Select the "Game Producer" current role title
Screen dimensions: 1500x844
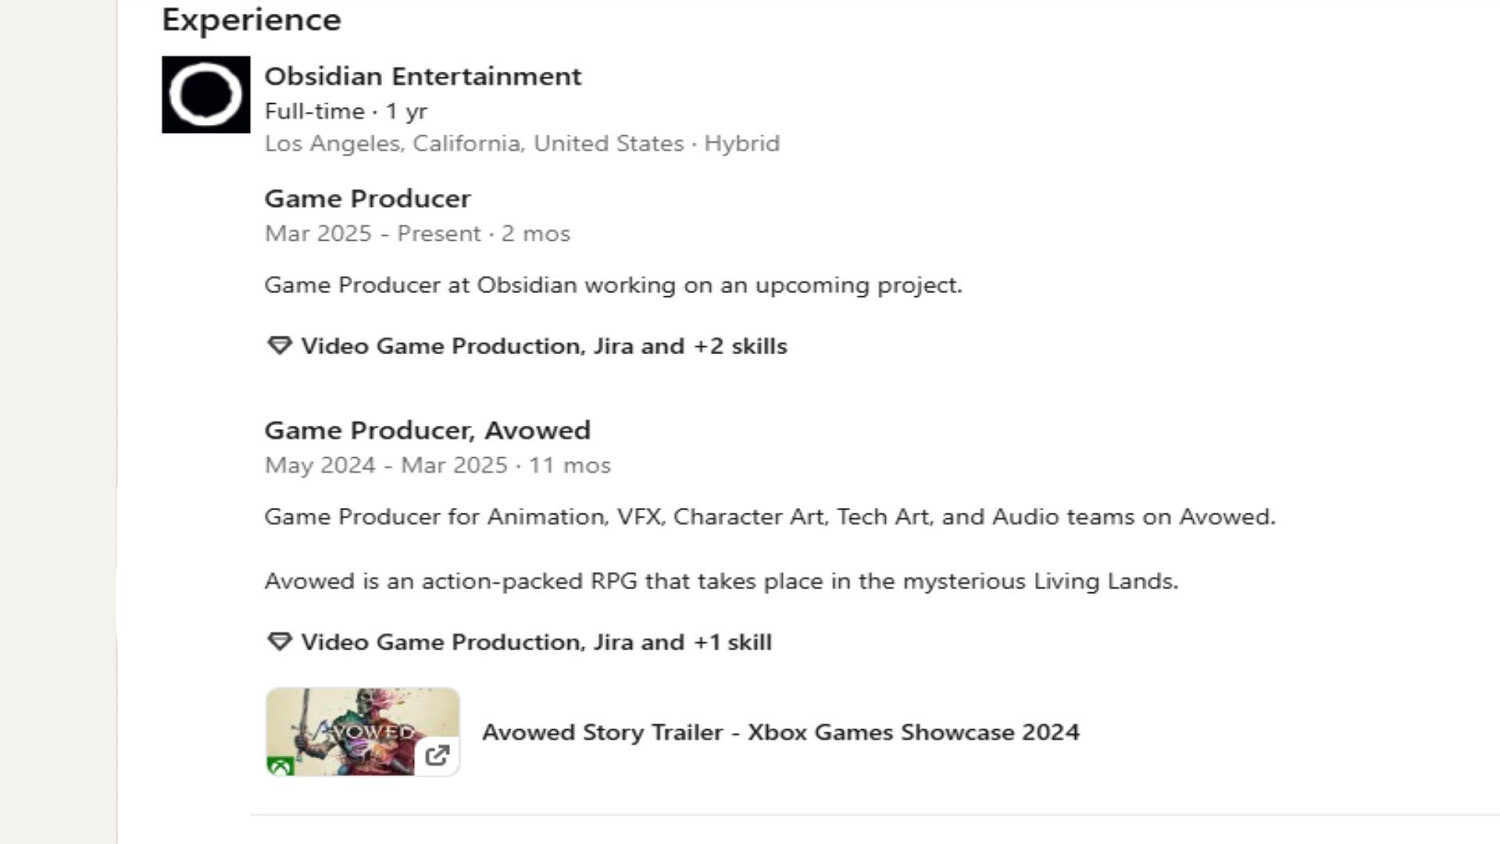(367, 198)
